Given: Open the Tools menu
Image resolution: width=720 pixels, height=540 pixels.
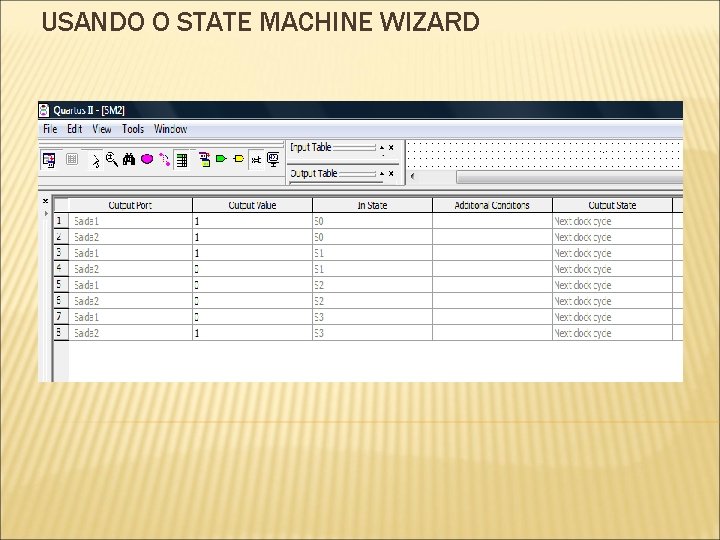Looking at the screenshot, I should coord(133,129).
